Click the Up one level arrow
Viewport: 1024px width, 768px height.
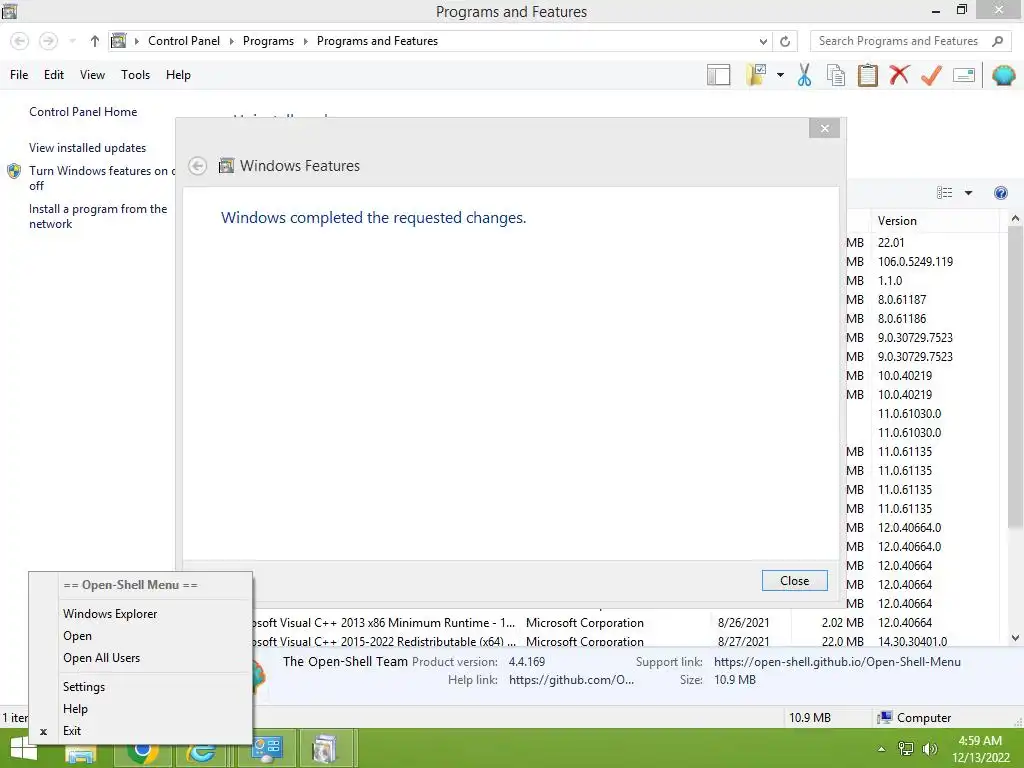click(x=95, y=41)
